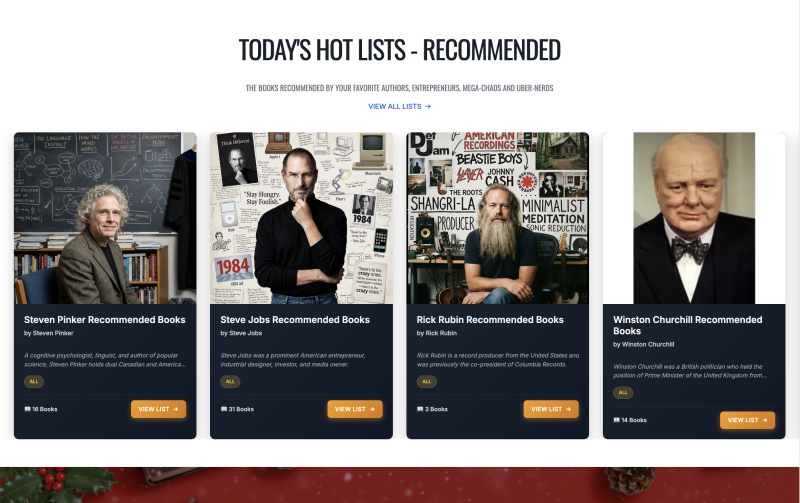This screenshot has width=800, height=503.
Task: Click View List on Steve Jobs card
Action: (x=355, y=409)
